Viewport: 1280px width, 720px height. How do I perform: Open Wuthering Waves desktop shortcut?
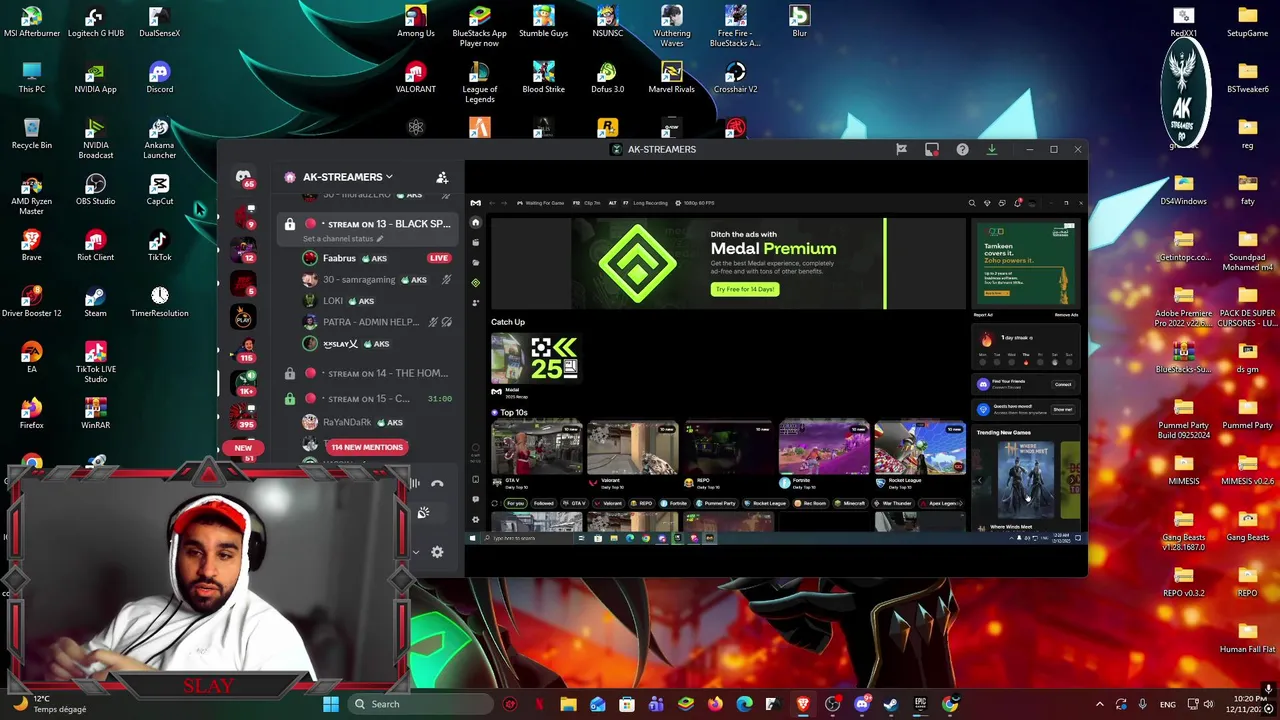pos(671,26)
